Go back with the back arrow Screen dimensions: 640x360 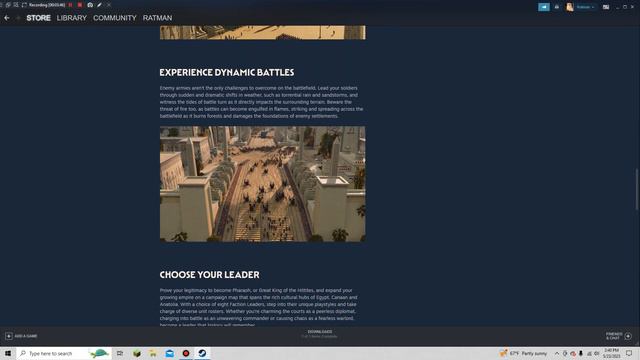(x=7, y=18)
